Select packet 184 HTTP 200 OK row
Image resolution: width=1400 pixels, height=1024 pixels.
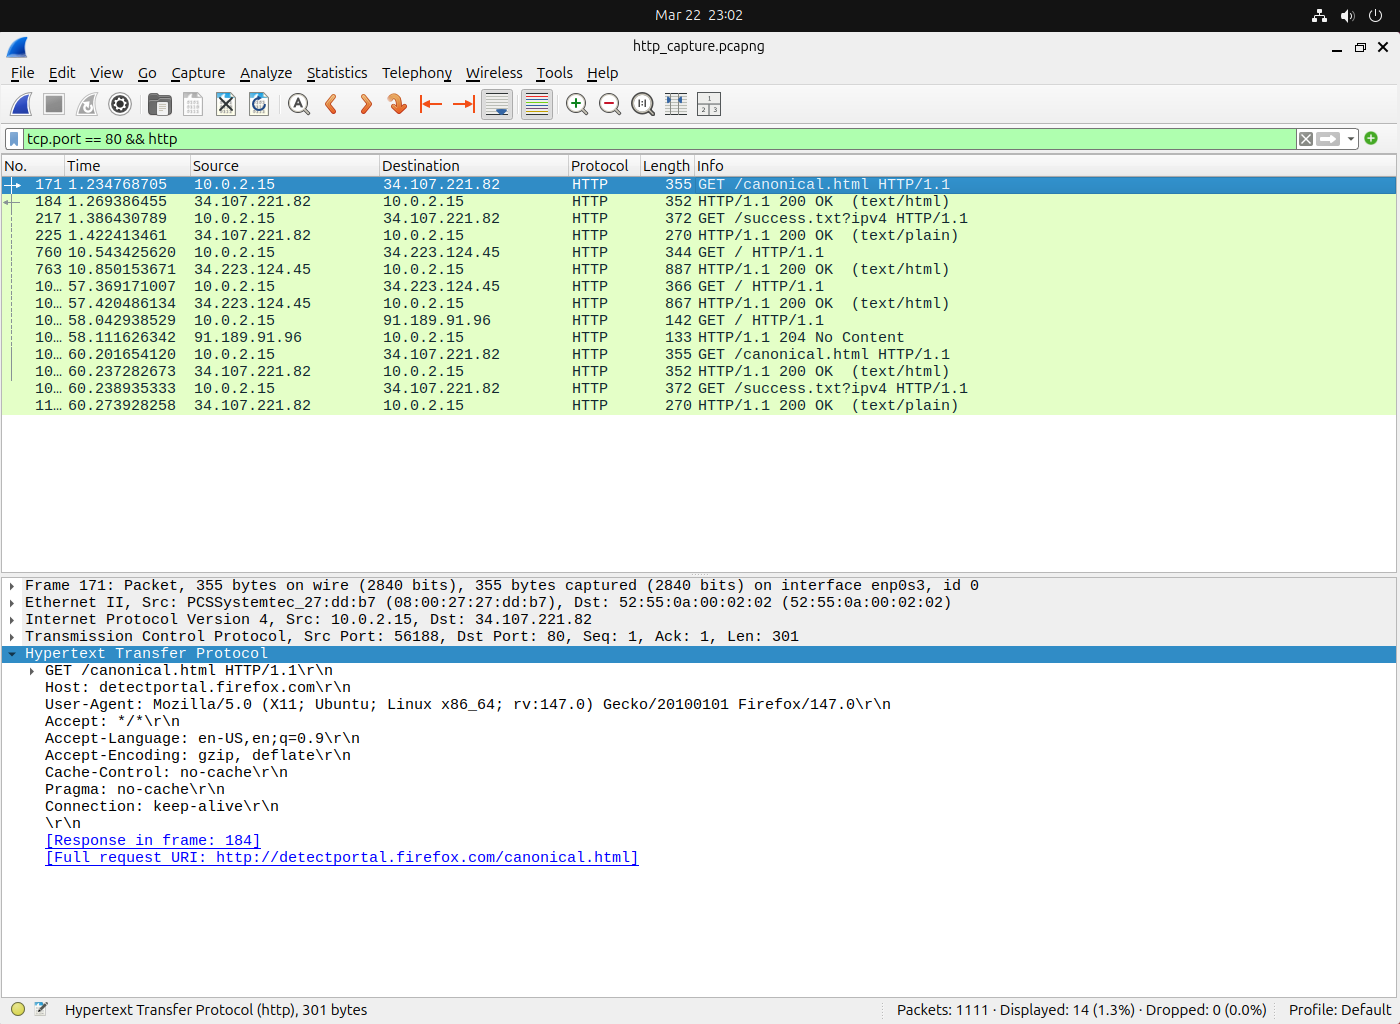[698, 202]
